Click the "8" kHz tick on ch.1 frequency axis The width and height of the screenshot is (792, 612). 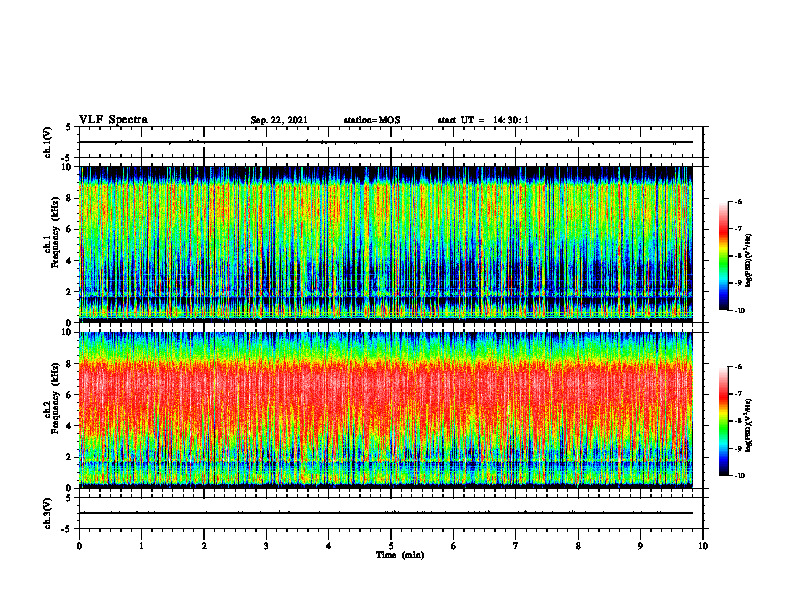pyautogui.click(x=69, y=198)
